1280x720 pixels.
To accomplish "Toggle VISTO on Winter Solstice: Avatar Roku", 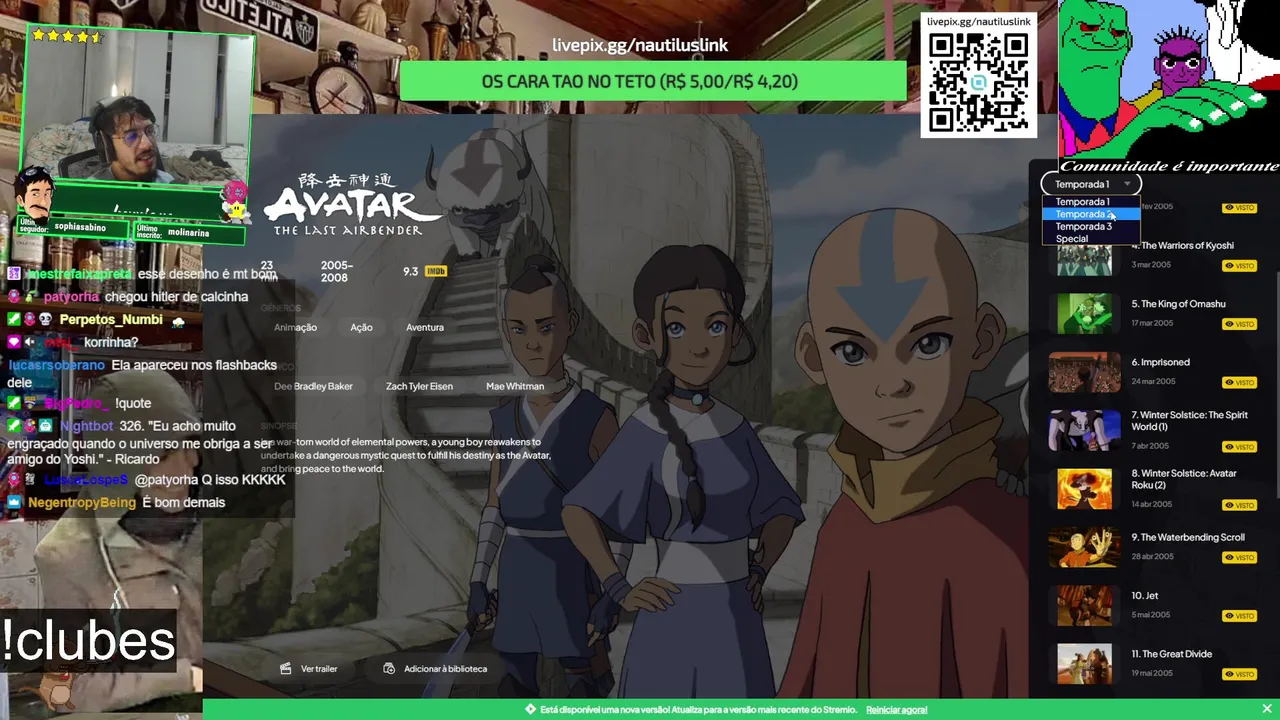I will pyautogui.click(x=1240, y=505).
